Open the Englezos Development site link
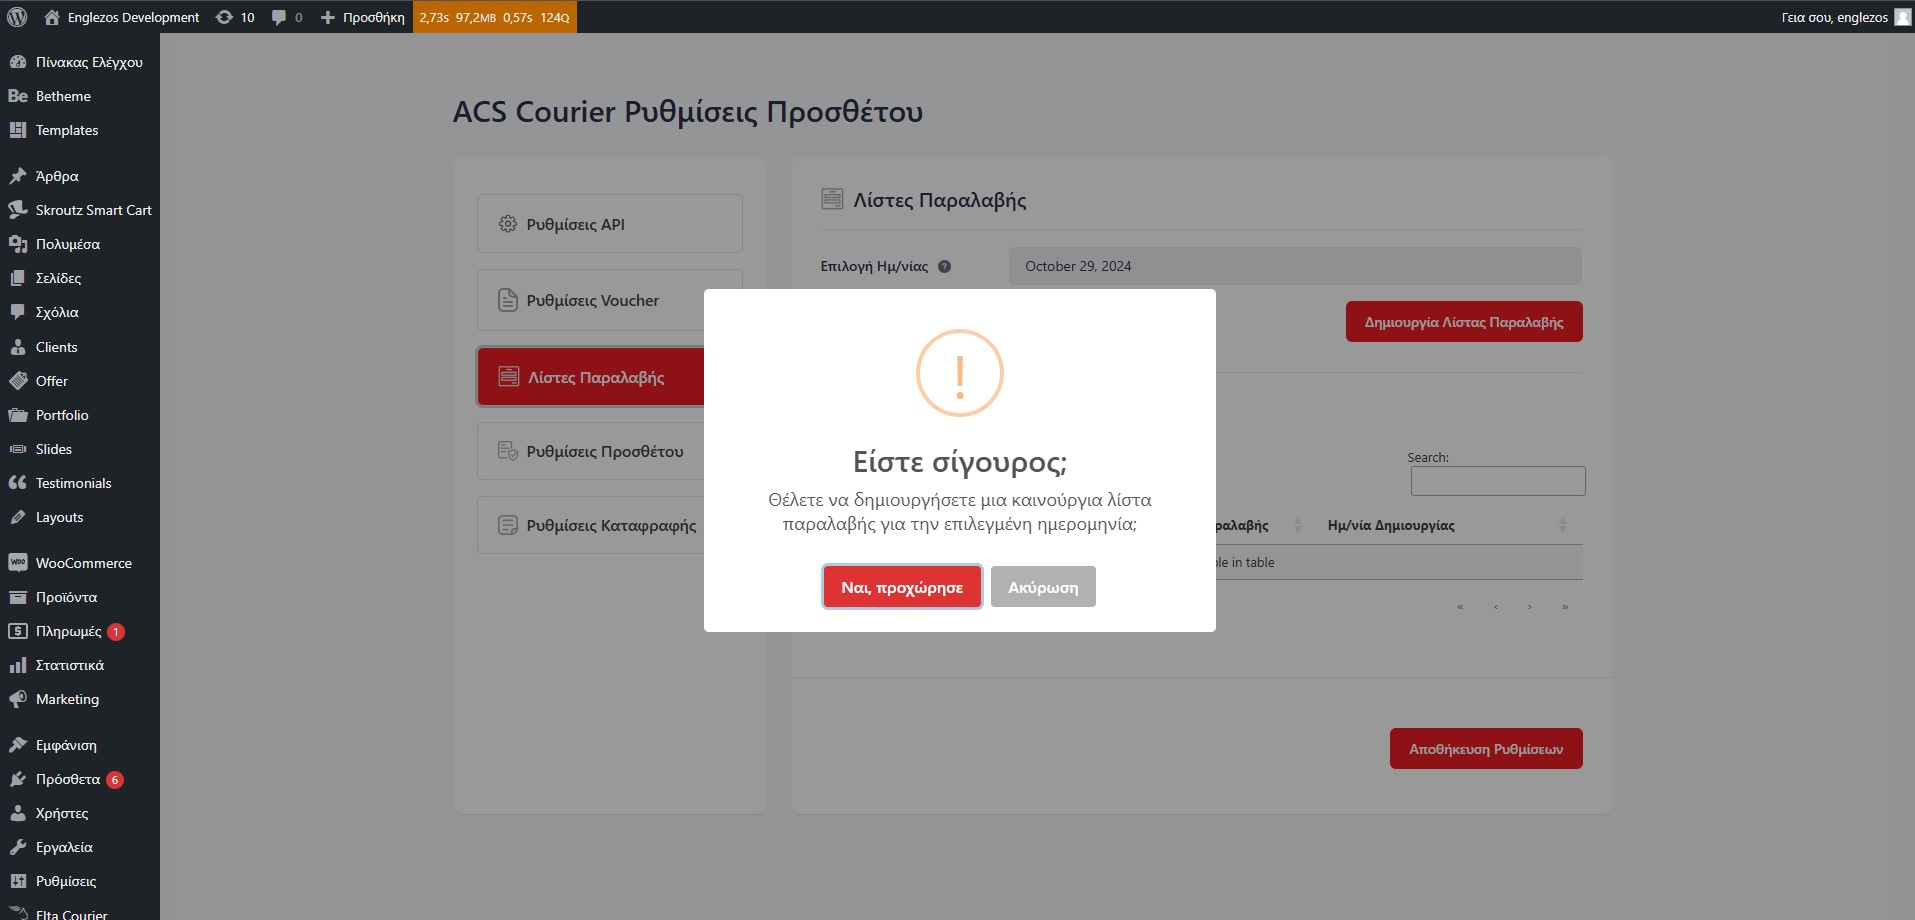The width and height of the screenshot is (1915, 920). (x=121, y=17)
